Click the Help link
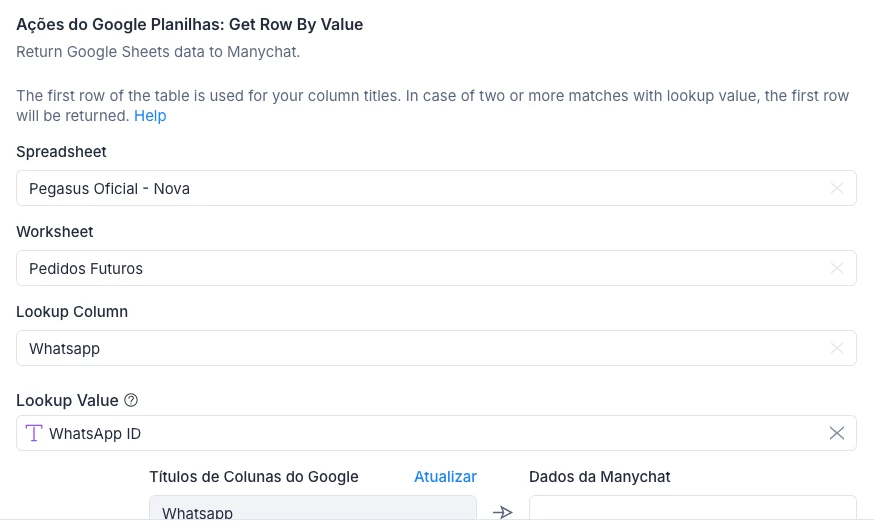The width and height of the screenshot is (874, 529). click(x=150, y=116)
